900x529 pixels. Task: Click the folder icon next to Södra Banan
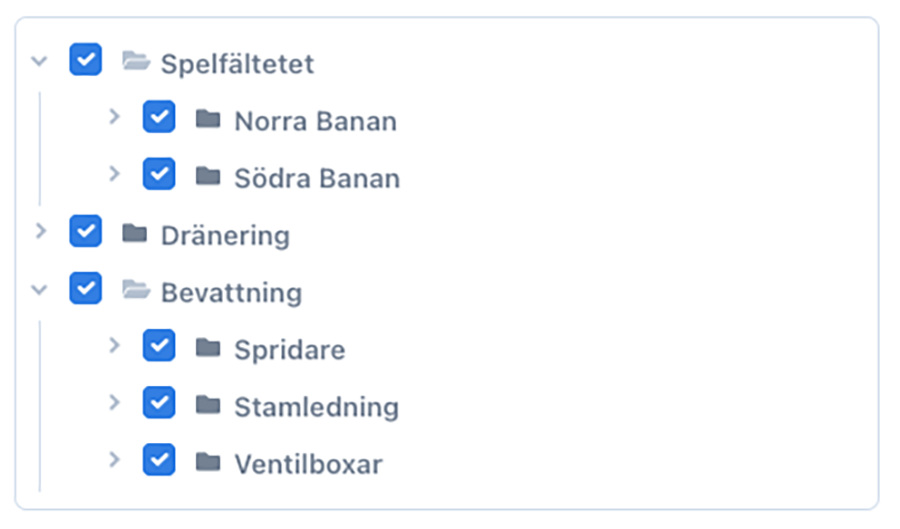(208, 176)
